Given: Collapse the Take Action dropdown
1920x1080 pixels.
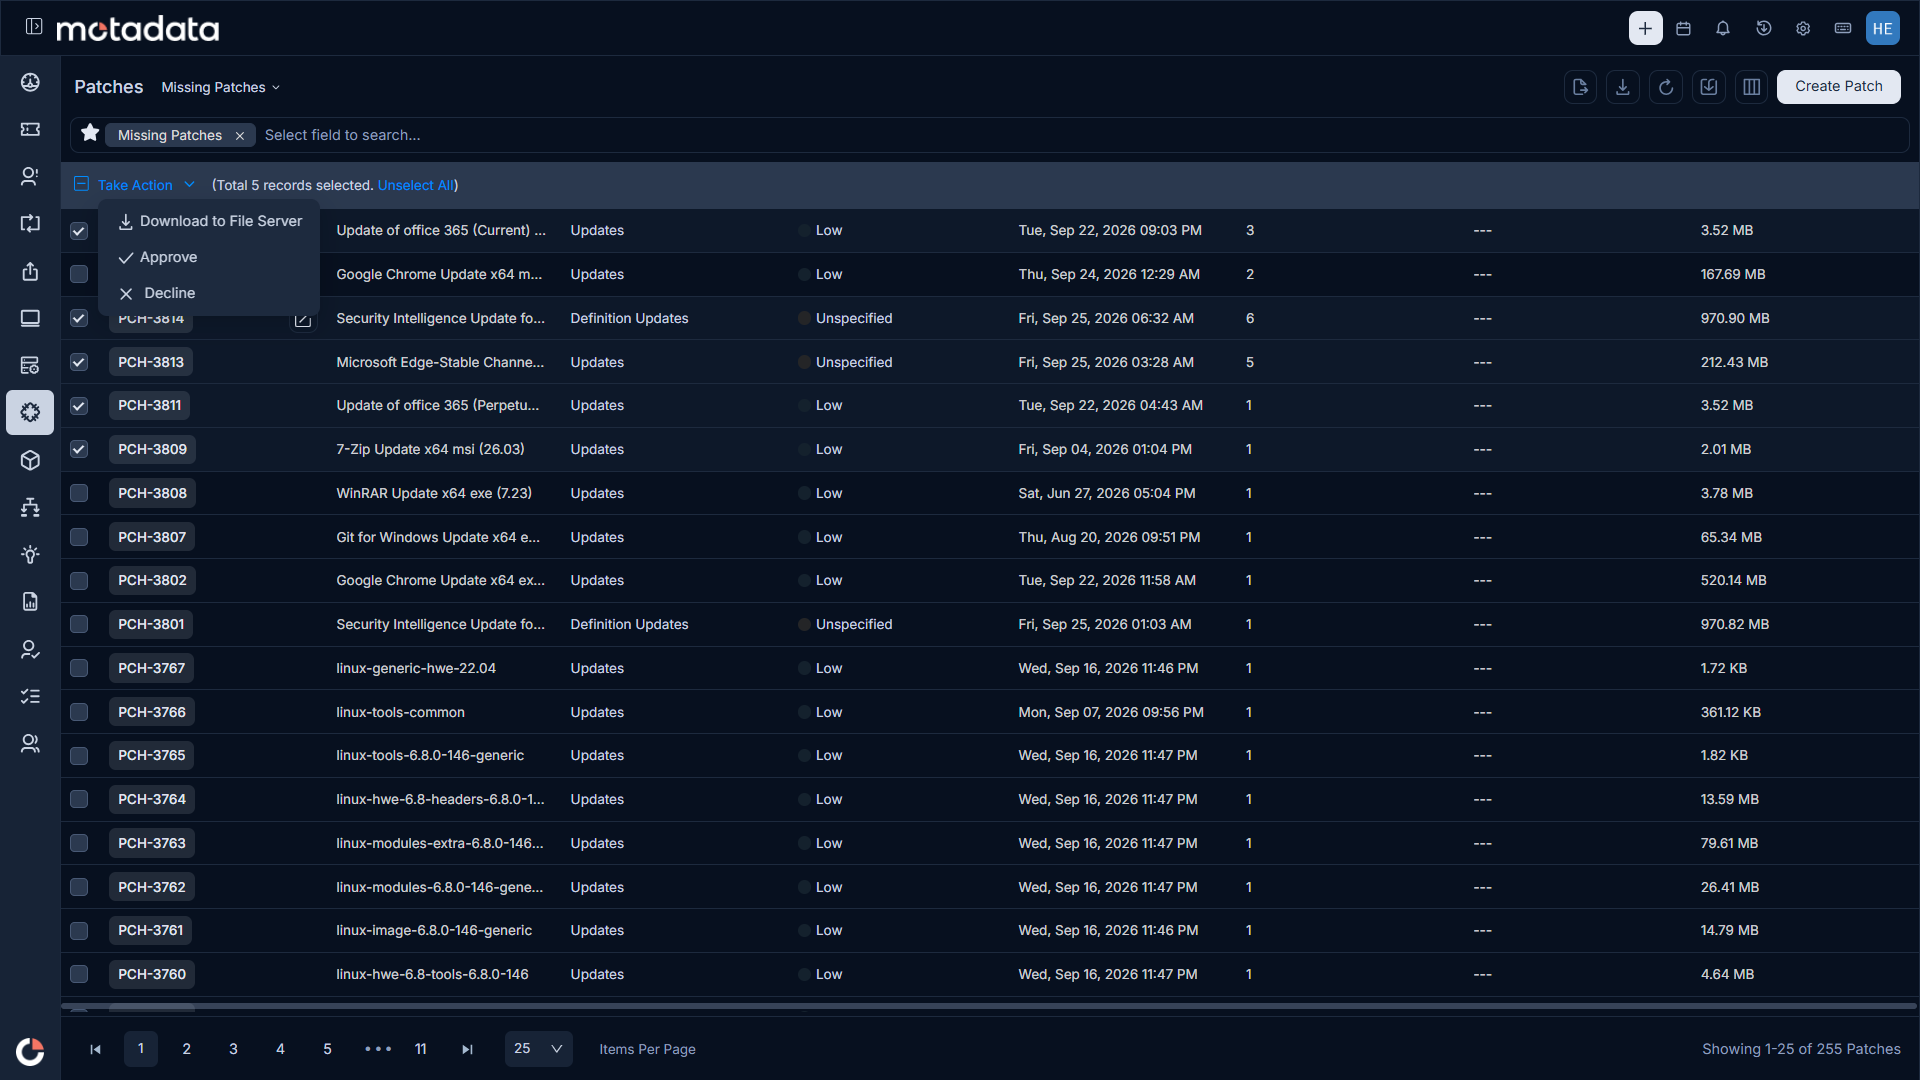Looking at the screenshot, I should tap(146, 185).
